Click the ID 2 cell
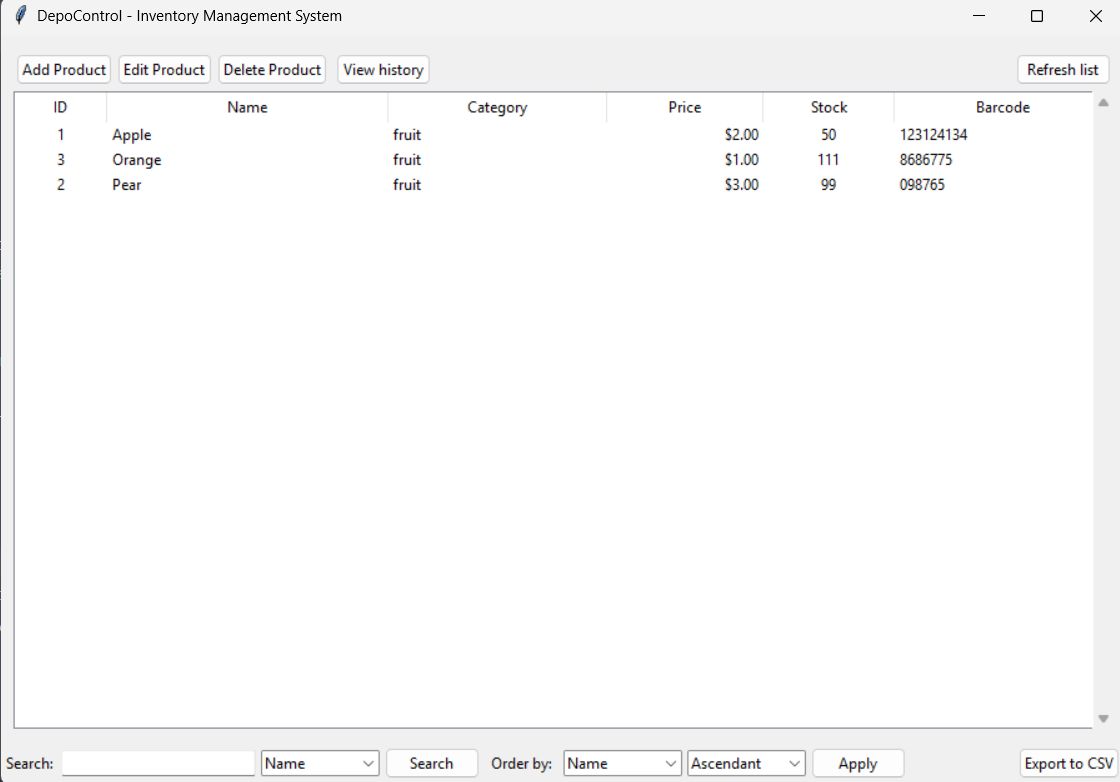The height and width of the screenshot is (782, 1120). point(61,184)
